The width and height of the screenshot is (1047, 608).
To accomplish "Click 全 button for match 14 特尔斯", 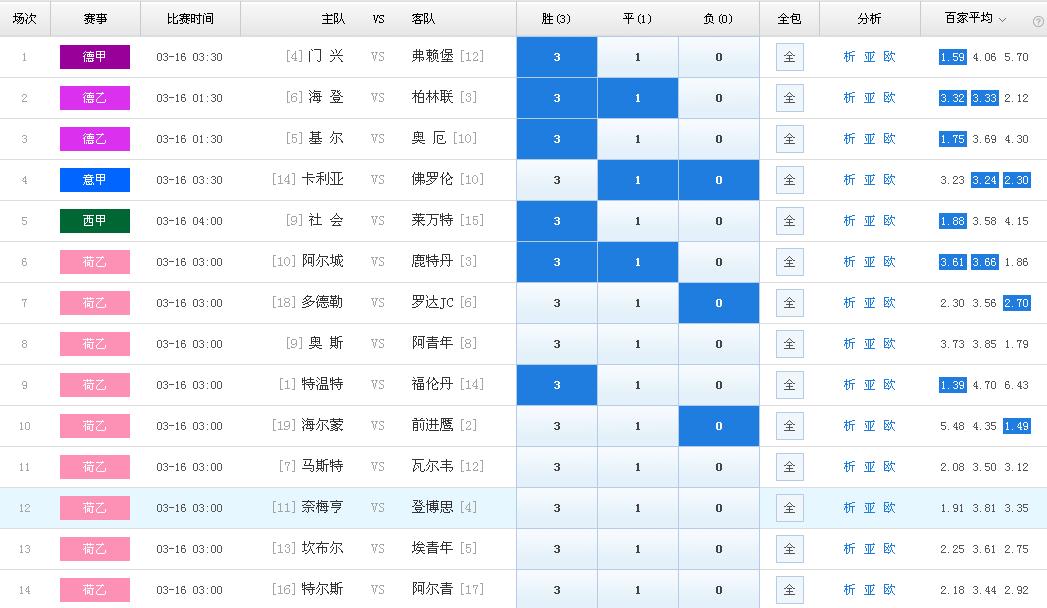I will 789,590.
